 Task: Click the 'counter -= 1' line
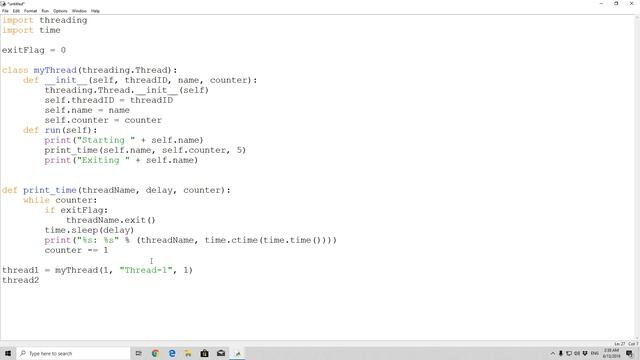click(77, 250)
